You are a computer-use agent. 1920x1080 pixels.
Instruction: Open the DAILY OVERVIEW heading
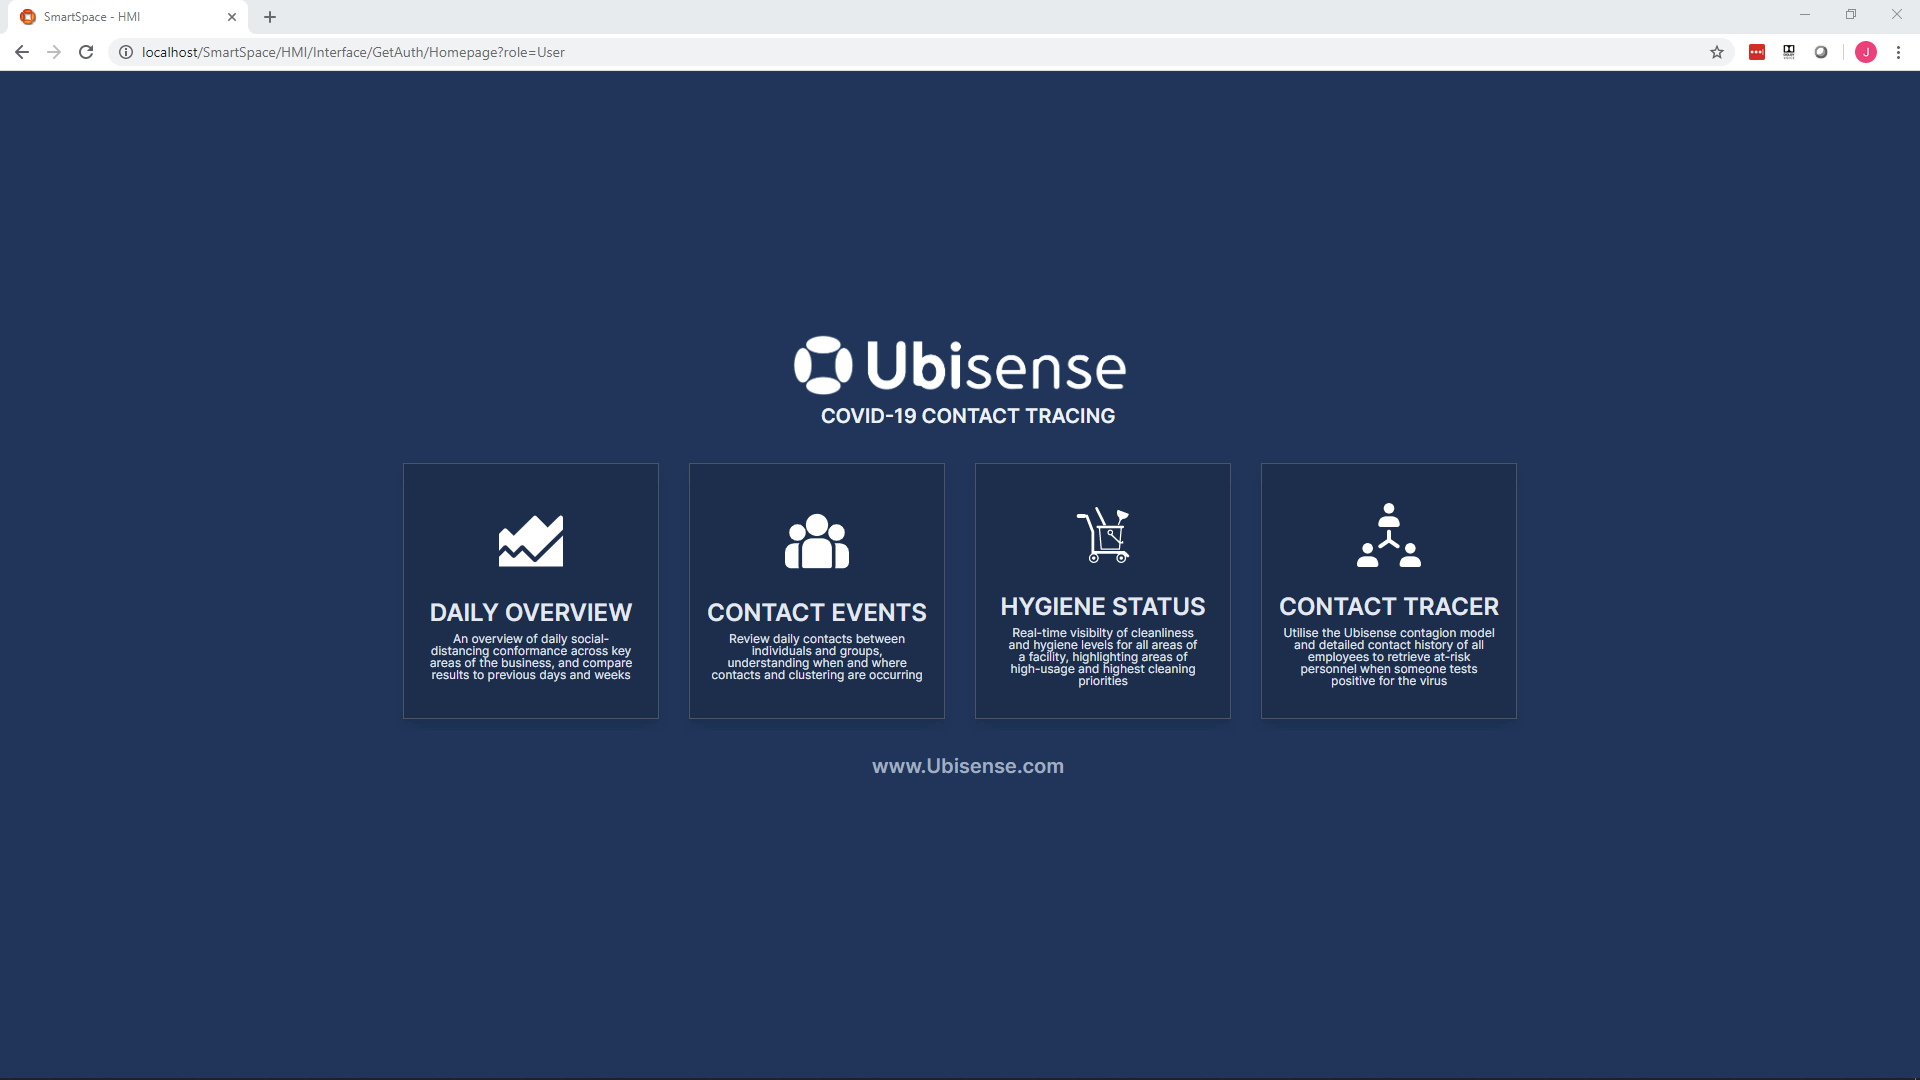(531, 612)
